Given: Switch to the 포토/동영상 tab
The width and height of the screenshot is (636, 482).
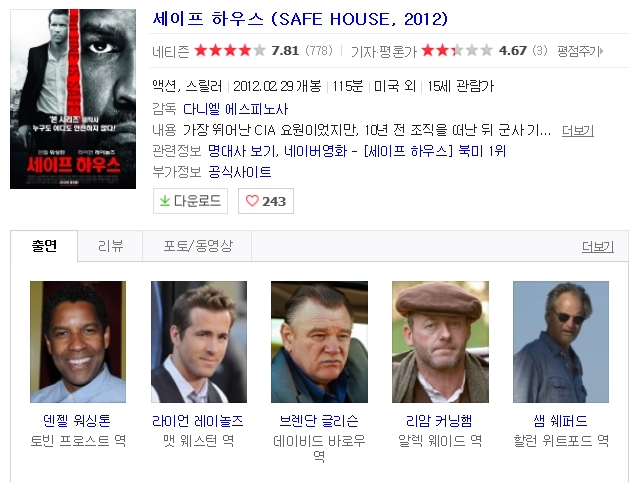Looking at the screenshot, I should tap(198, 246).
